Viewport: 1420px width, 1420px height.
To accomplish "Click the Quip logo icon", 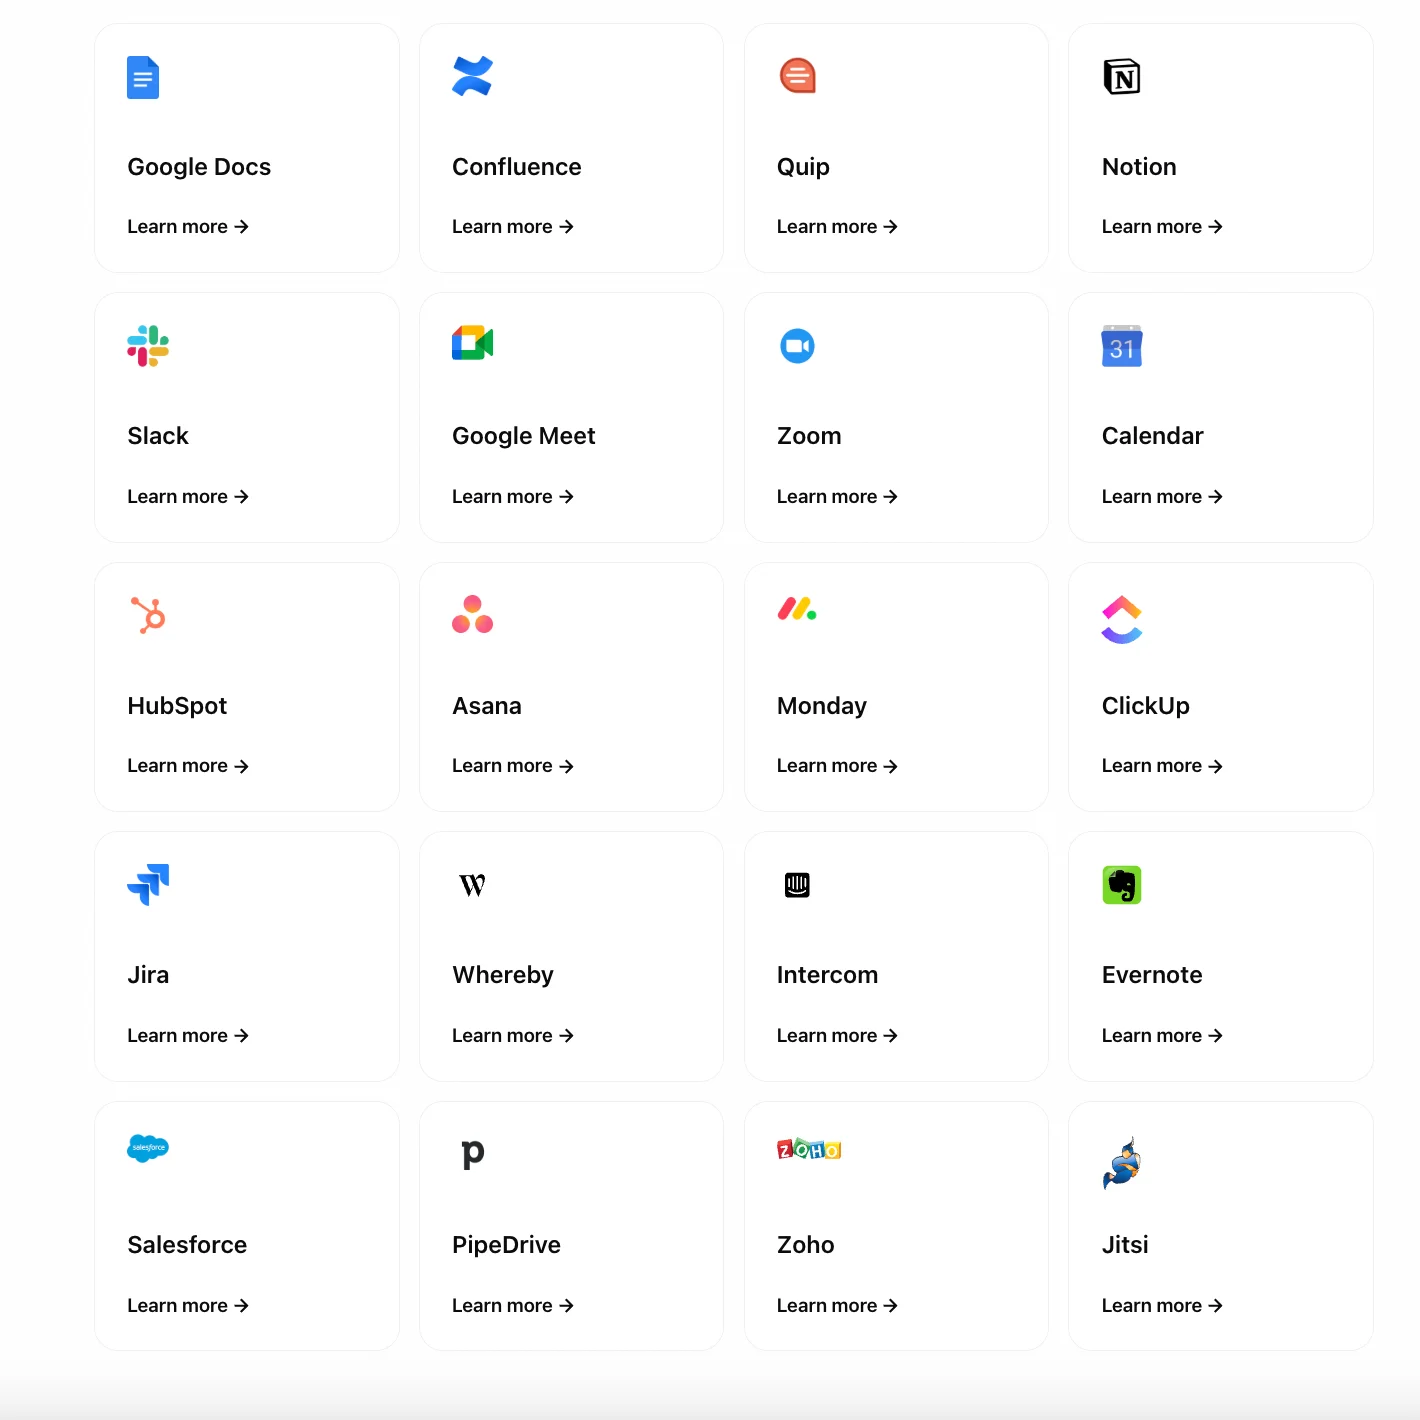I will tap(797, 76).
